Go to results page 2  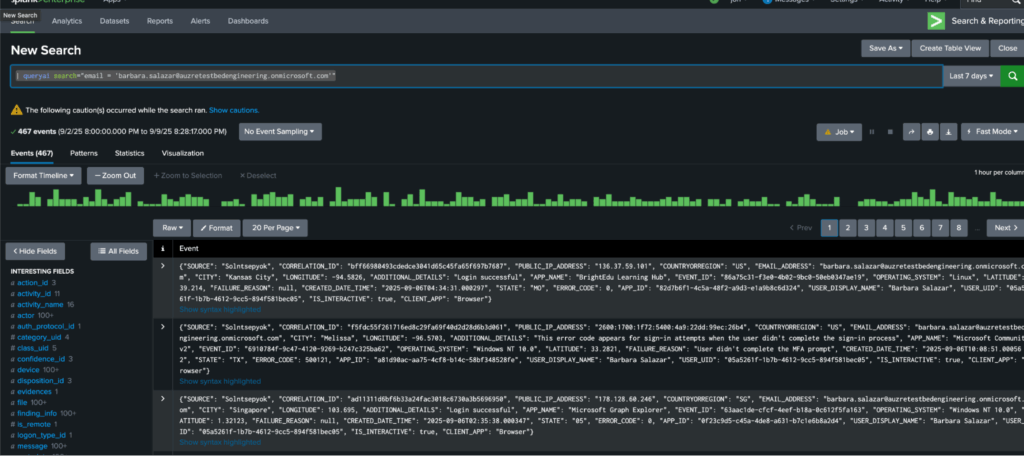click(x=847, y=228)
